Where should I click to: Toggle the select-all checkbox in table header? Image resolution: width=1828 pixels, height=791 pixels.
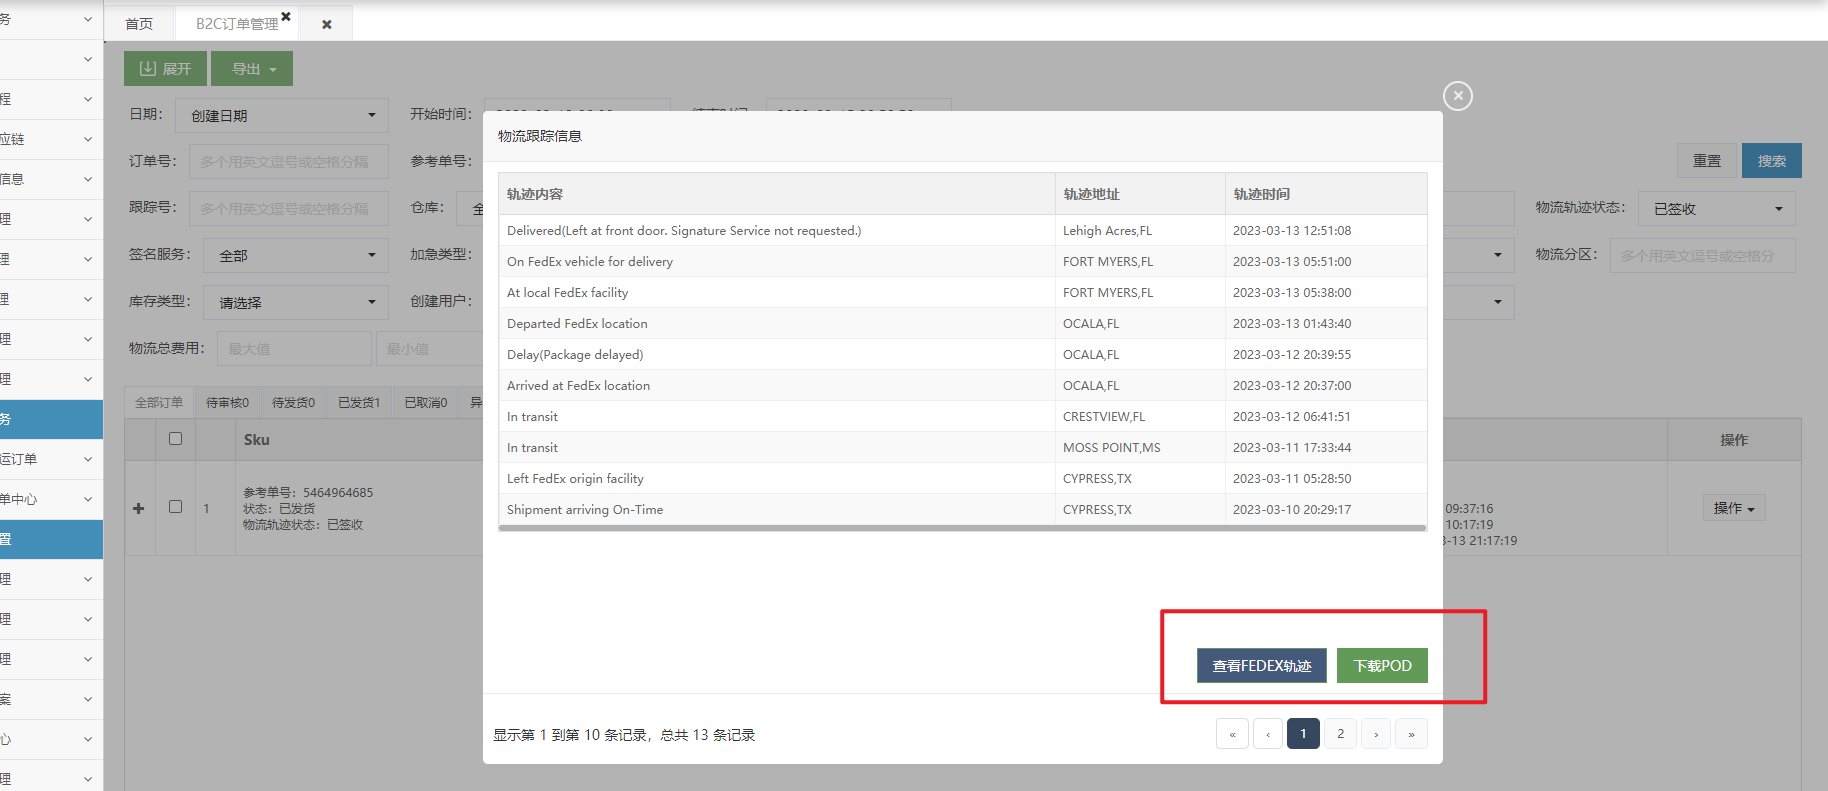coord(175,438)
